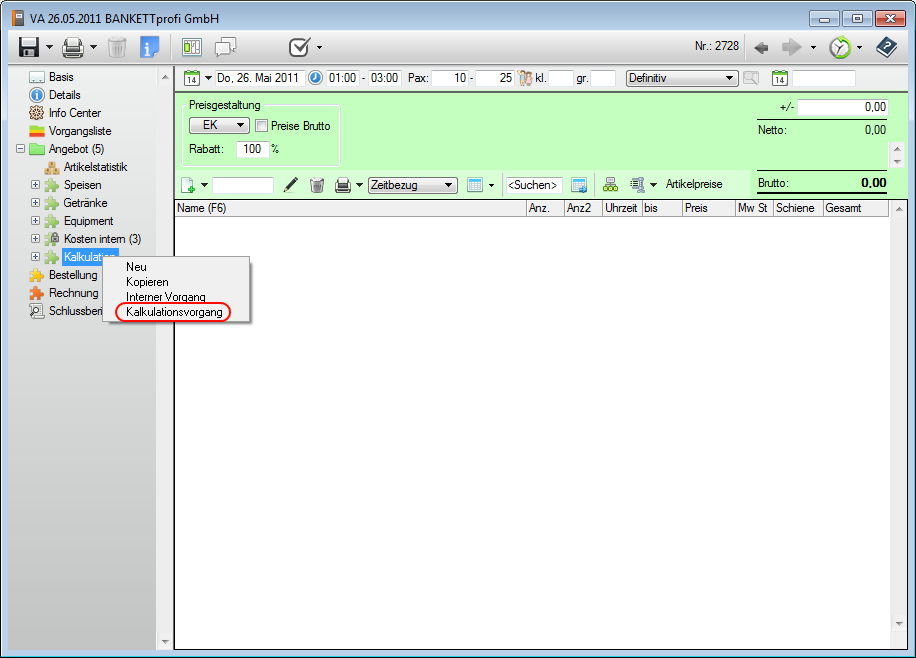This screenshot has width=916, height=658.
Task: Choose Kopieren in the context menu
Action: tap(147, 282)
